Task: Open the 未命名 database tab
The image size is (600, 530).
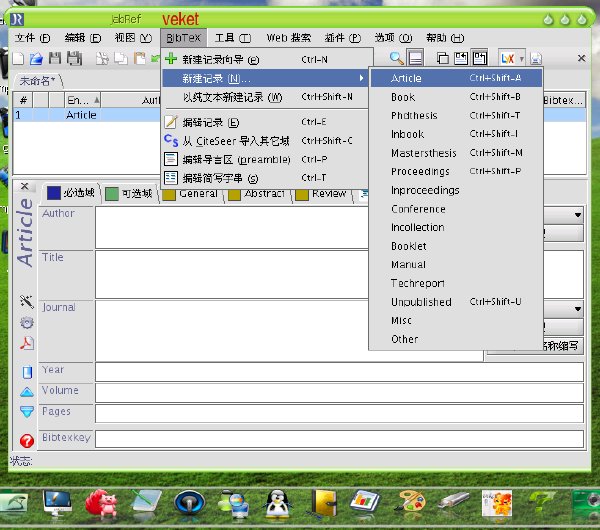Action: click(x=38, y=81)
